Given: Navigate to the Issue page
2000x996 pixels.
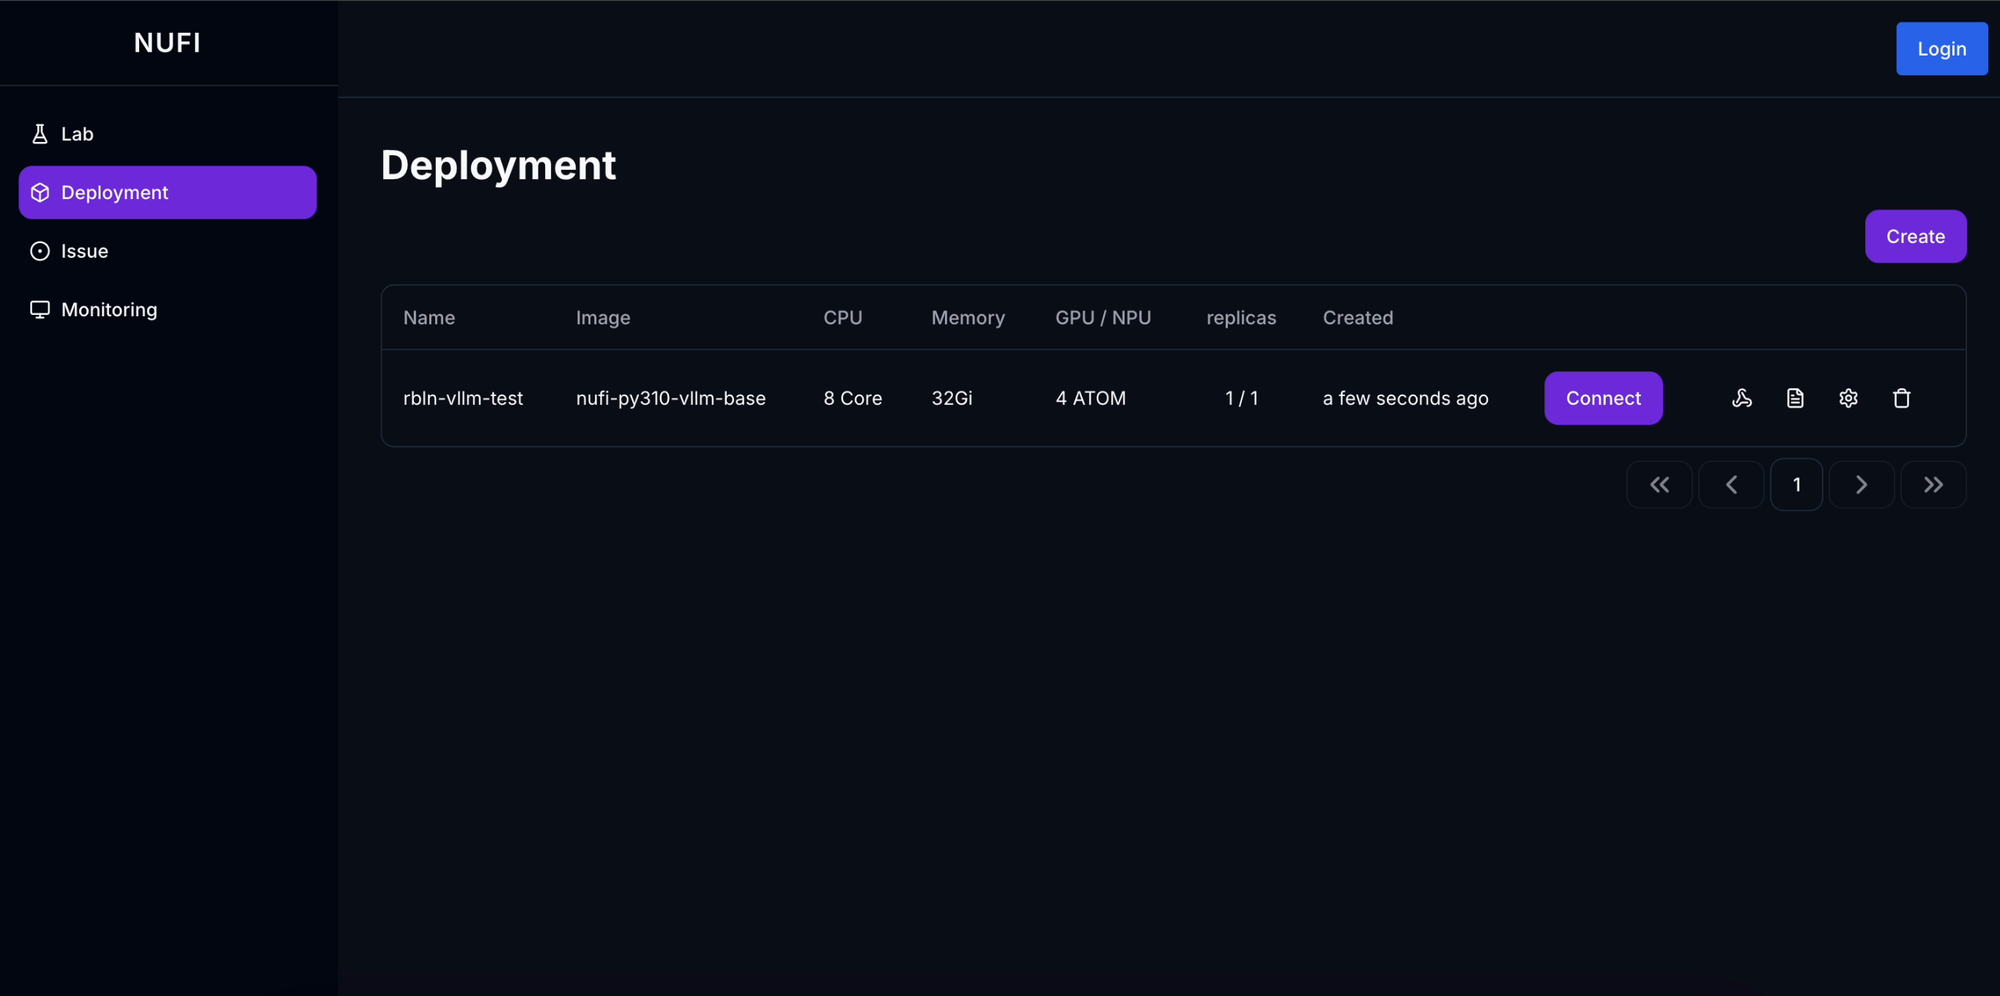Looking at the screenshot, I should coord(84,251).
